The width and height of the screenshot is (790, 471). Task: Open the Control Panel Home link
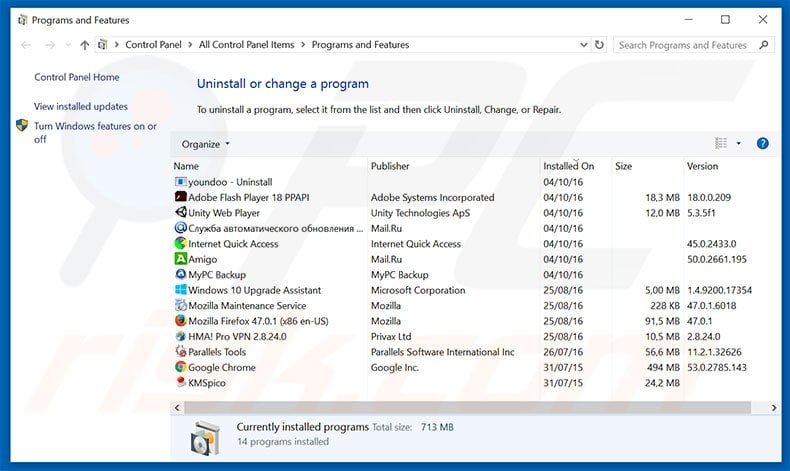coord(77,77)
